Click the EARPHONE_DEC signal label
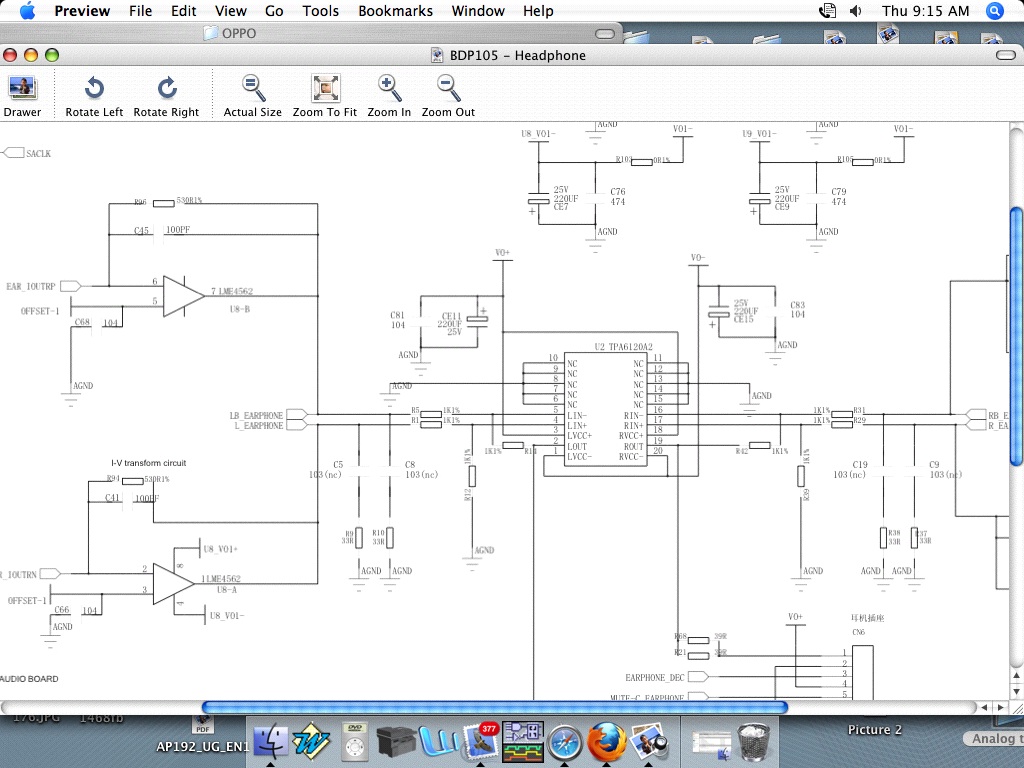 [654, 677]
